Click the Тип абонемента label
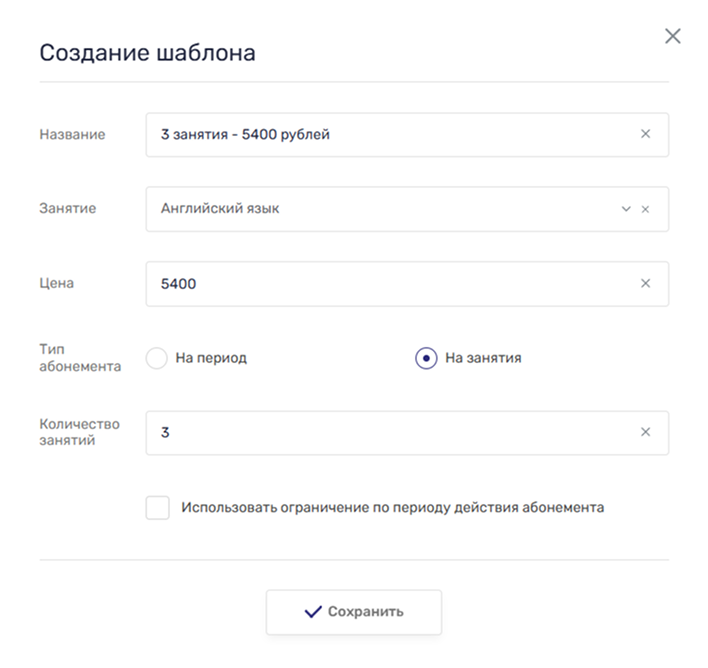This screenshot has width=708, height=668. click(80, 358)
